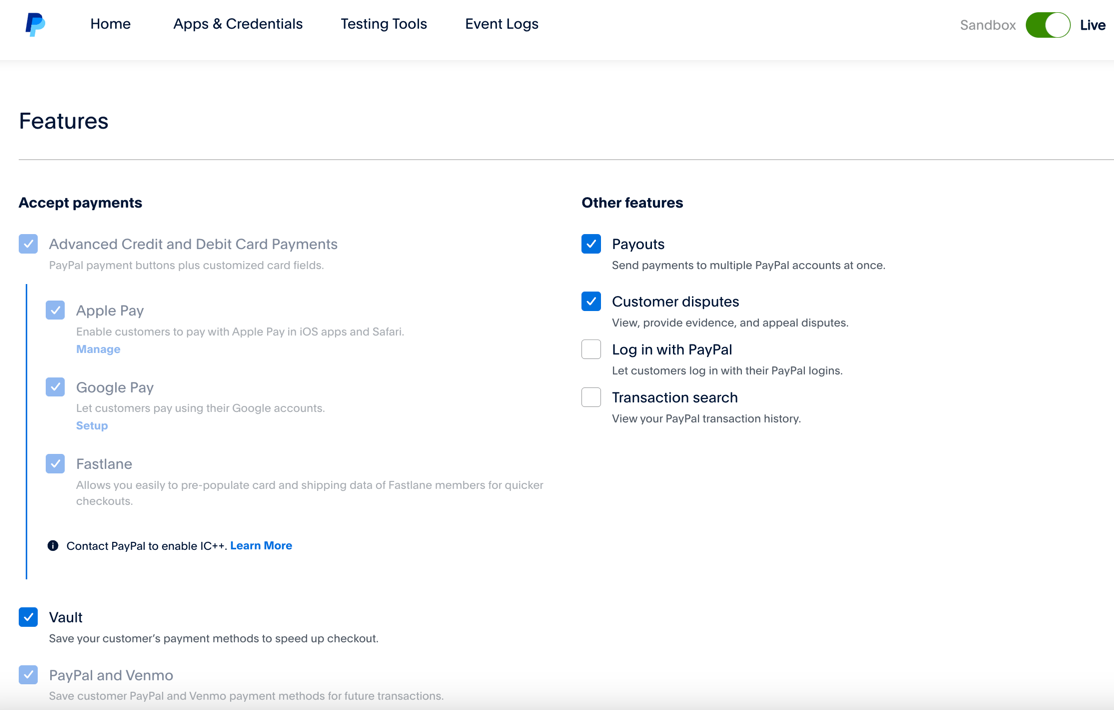The width and height of the screenshot is (1114, 710).
Task: Open the Testing Tools menu
Action: (384, 24)
